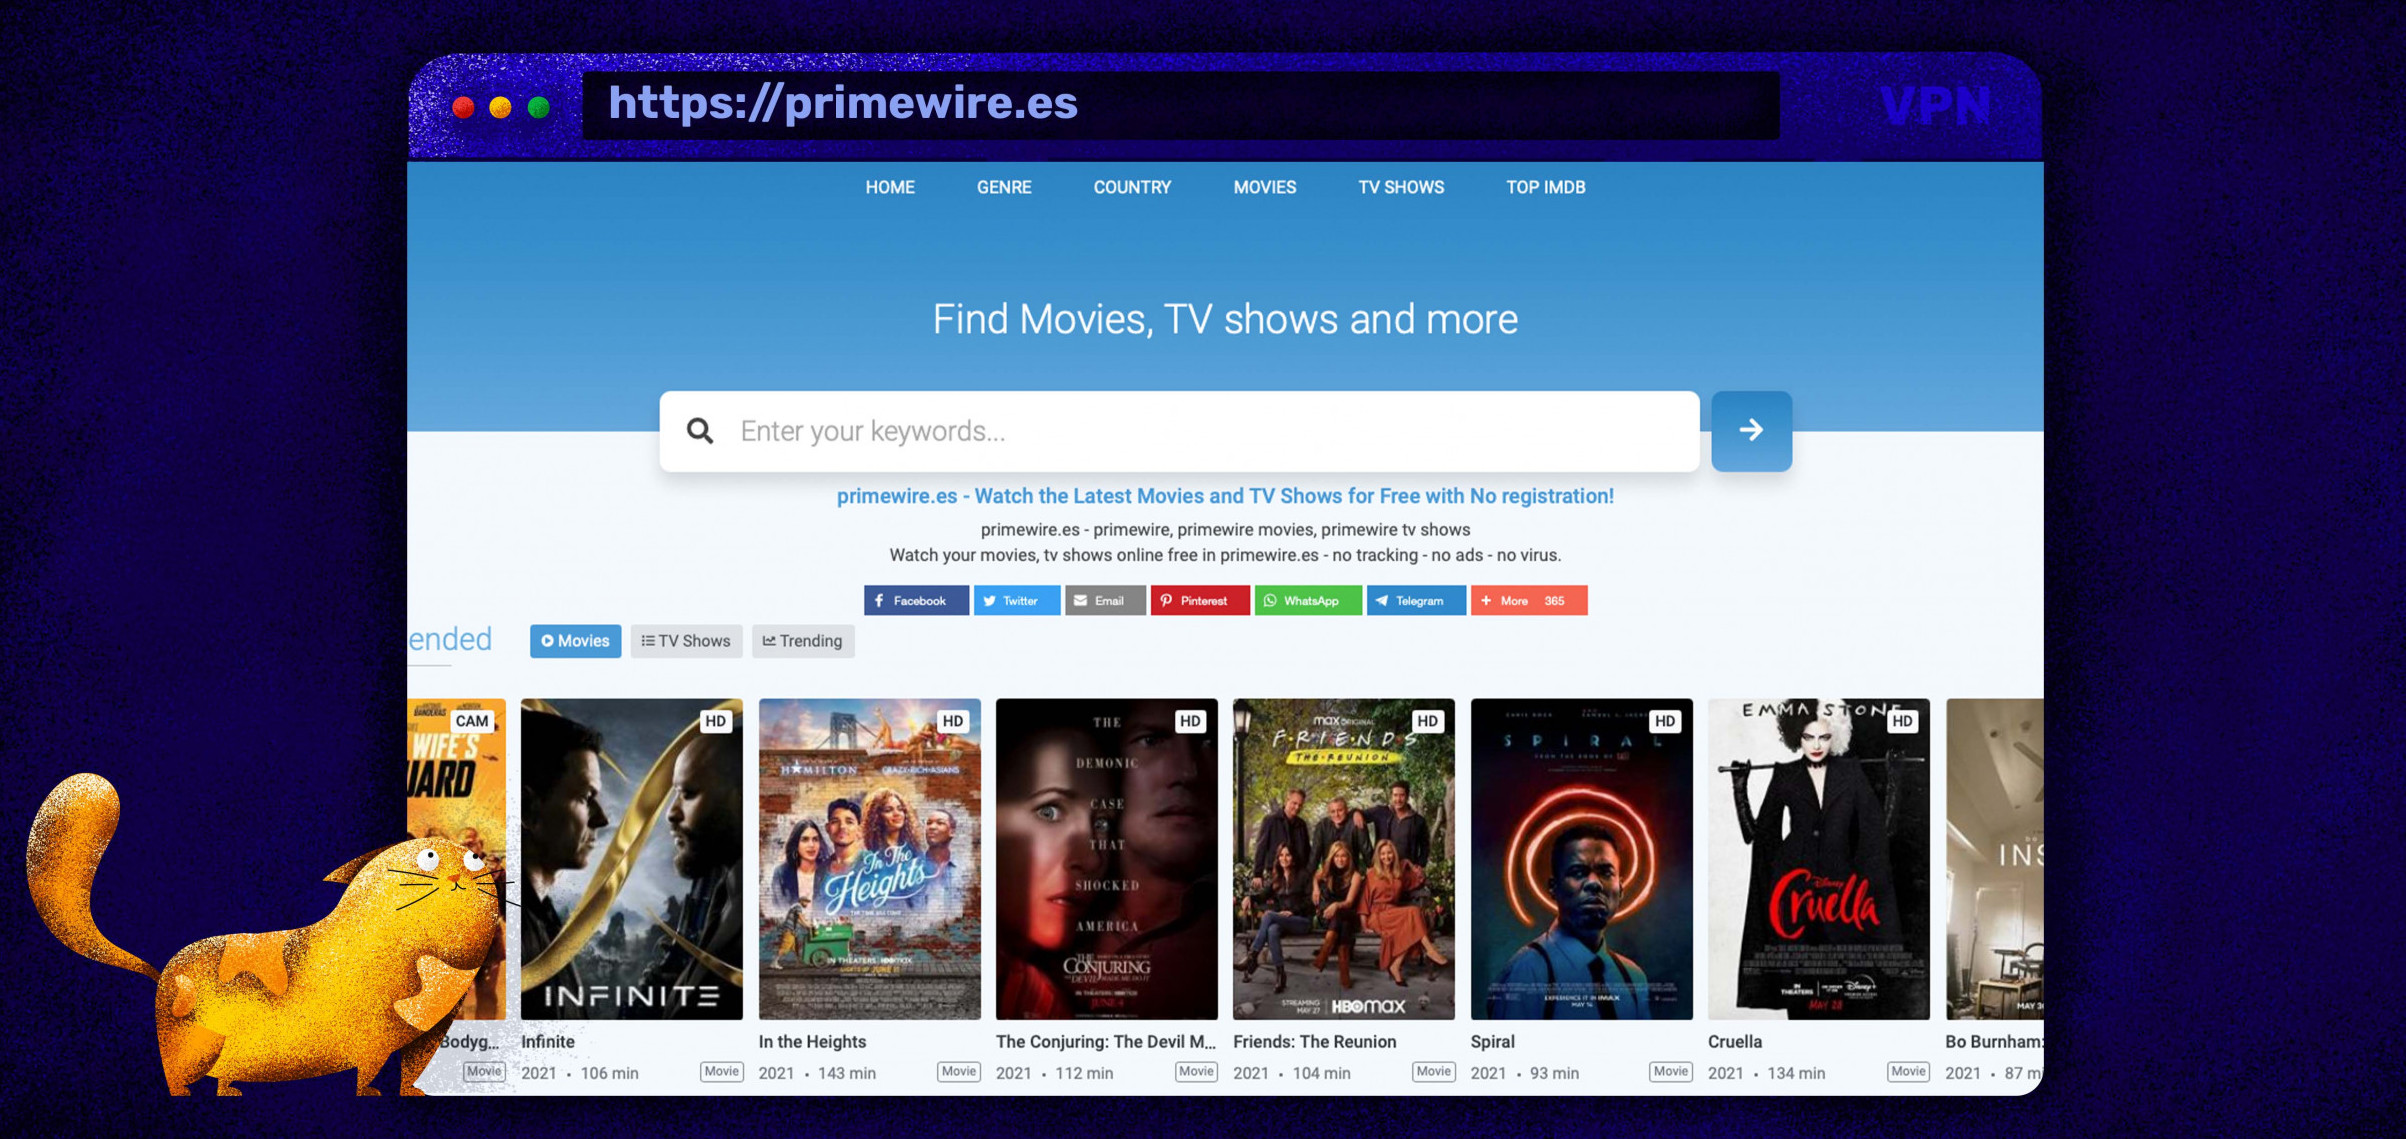Click the primewire.es Watch Latest Movies headline
Image resolution: width=2406 pixels, height=1139 pixels.
(x=1225, y=496)
